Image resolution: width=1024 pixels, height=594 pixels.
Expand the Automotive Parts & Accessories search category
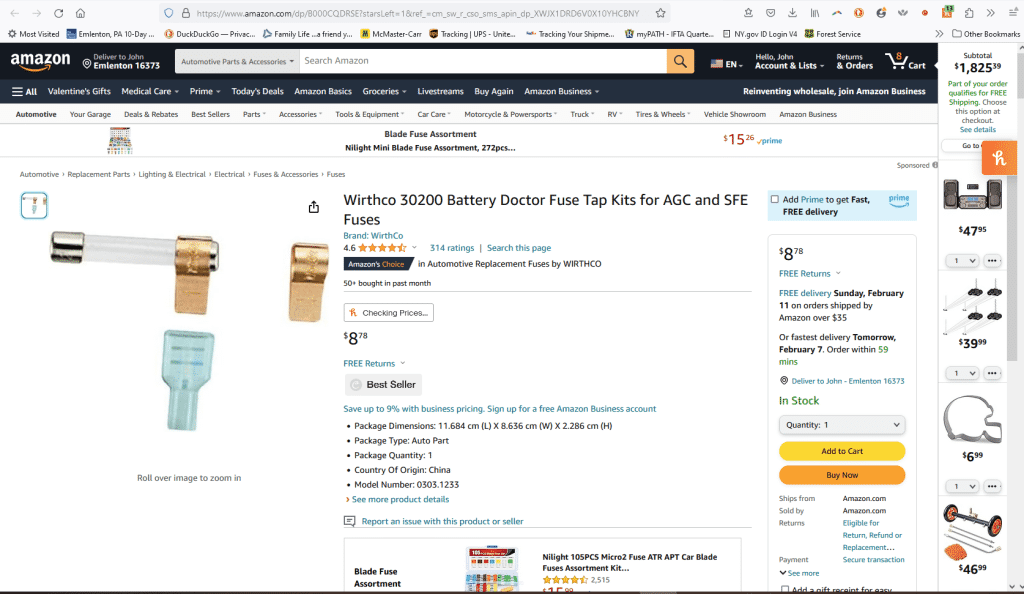[x=237, y=61]
